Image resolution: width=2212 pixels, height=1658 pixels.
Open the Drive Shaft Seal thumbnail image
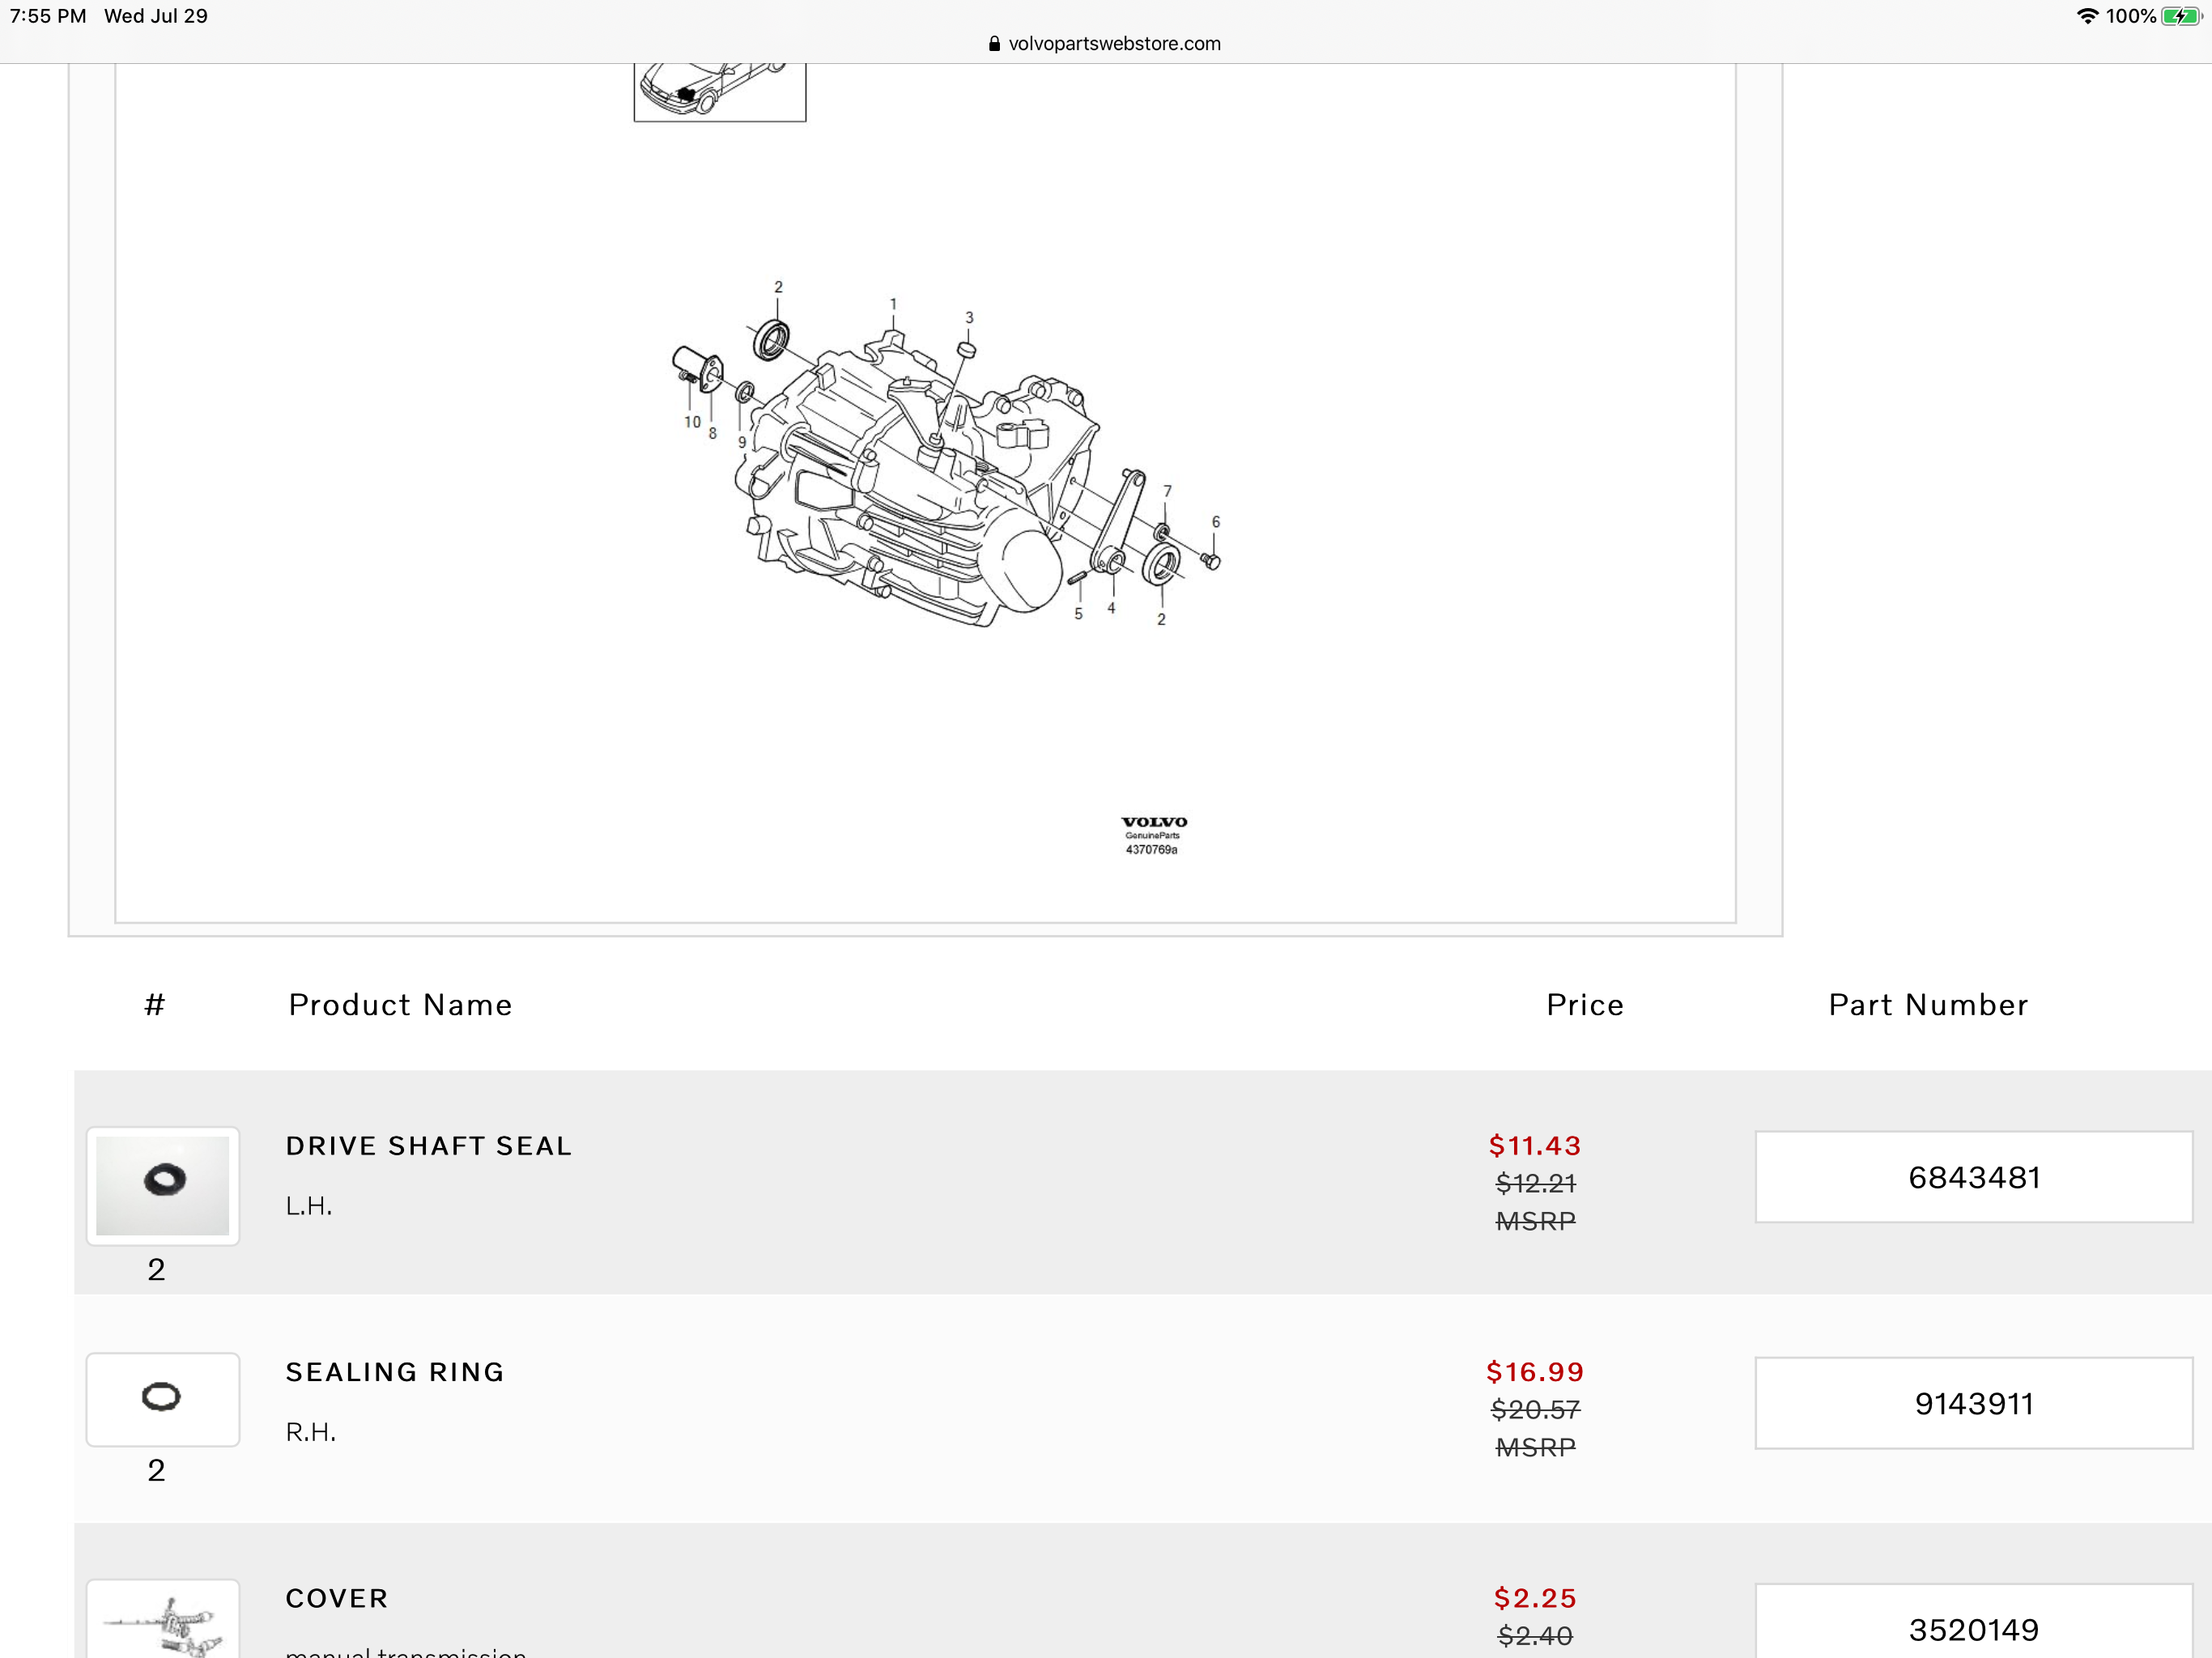coord(163,1185)
